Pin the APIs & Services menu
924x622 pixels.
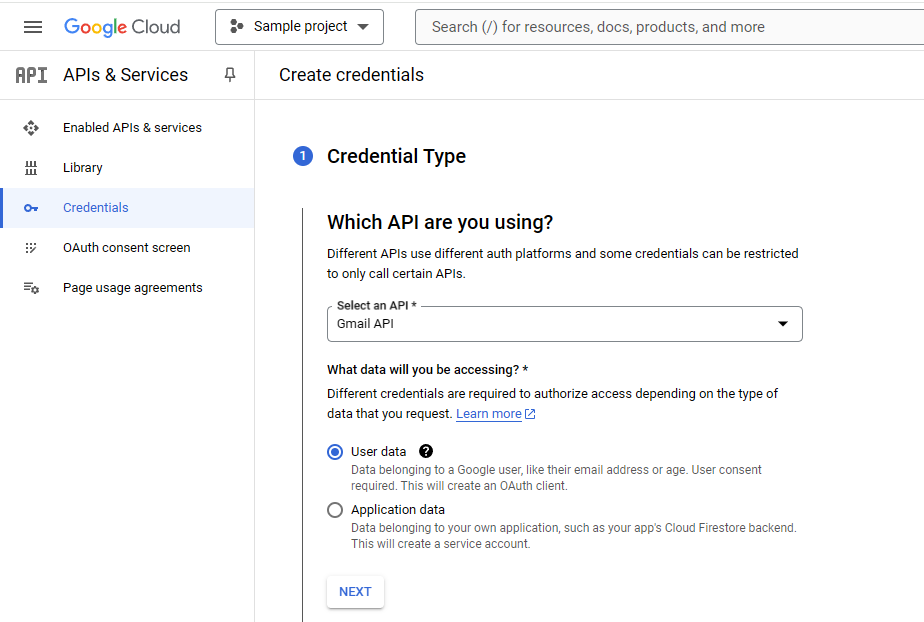coord(230,75)
